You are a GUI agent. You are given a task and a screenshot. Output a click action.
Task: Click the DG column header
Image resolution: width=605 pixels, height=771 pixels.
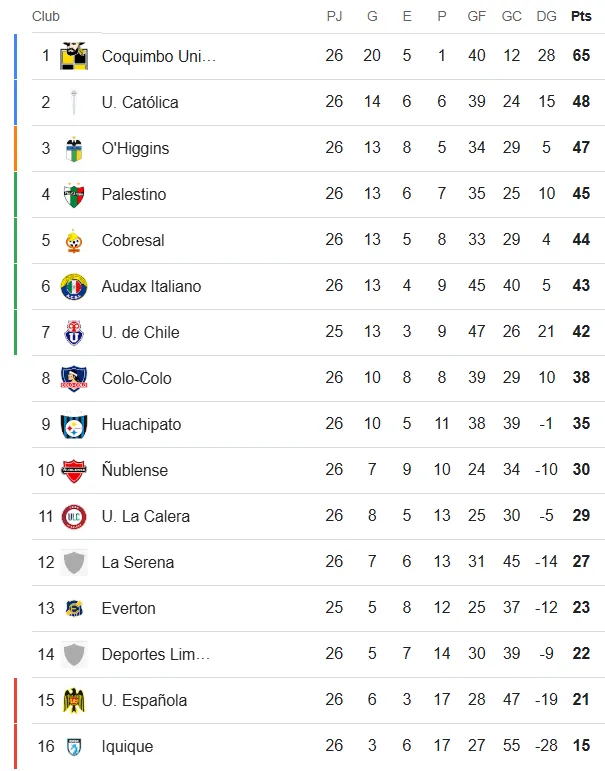click(546, 16)
